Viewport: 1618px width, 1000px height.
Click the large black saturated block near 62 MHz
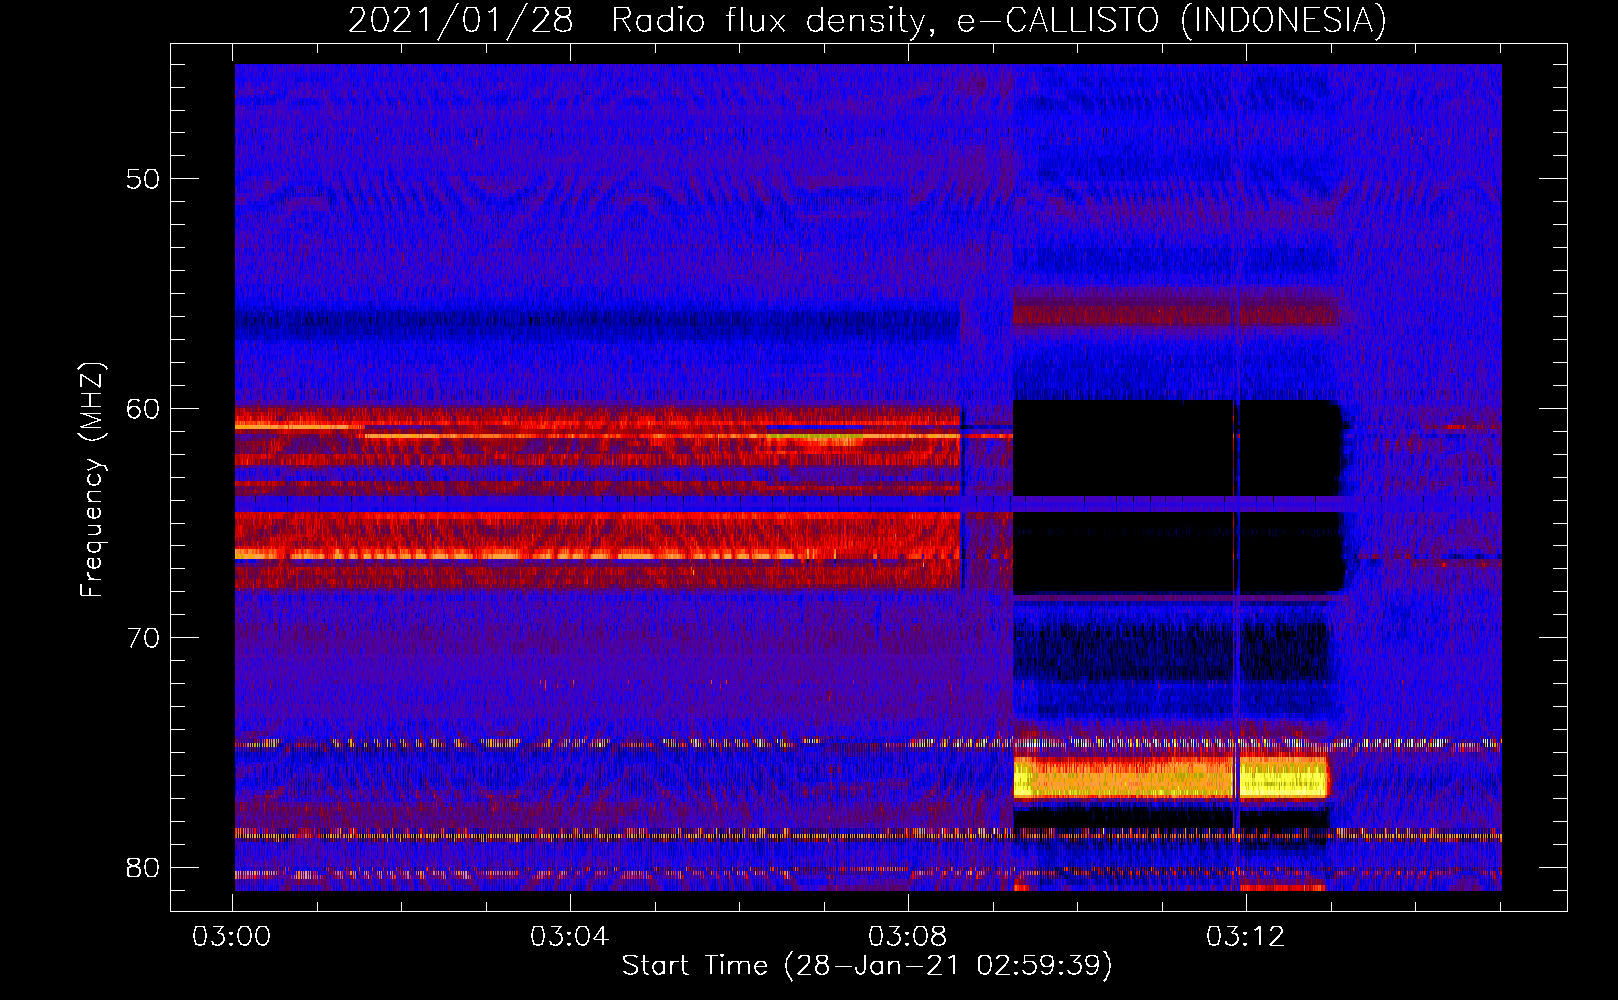(x=1176, y=448)
